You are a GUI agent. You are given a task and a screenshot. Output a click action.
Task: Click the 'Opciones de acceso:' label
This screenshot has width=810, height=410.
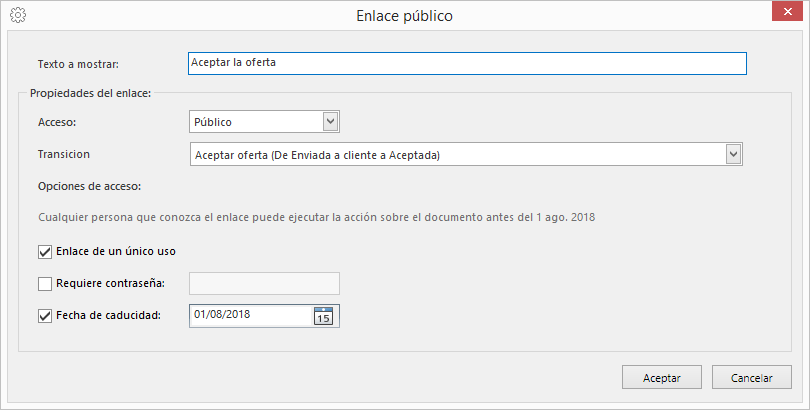tap(89, 186)
